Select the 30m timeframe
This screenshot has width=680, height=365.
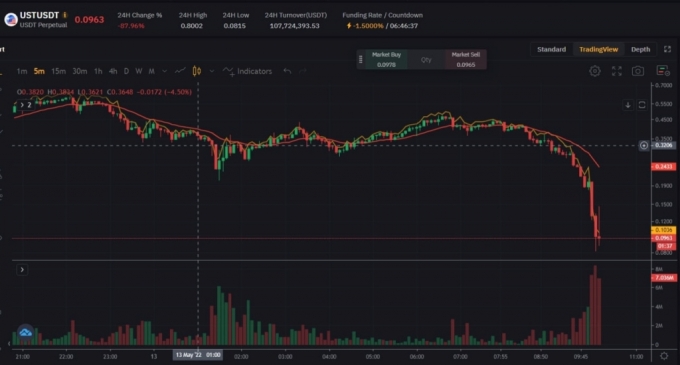(x=80, y=71)
